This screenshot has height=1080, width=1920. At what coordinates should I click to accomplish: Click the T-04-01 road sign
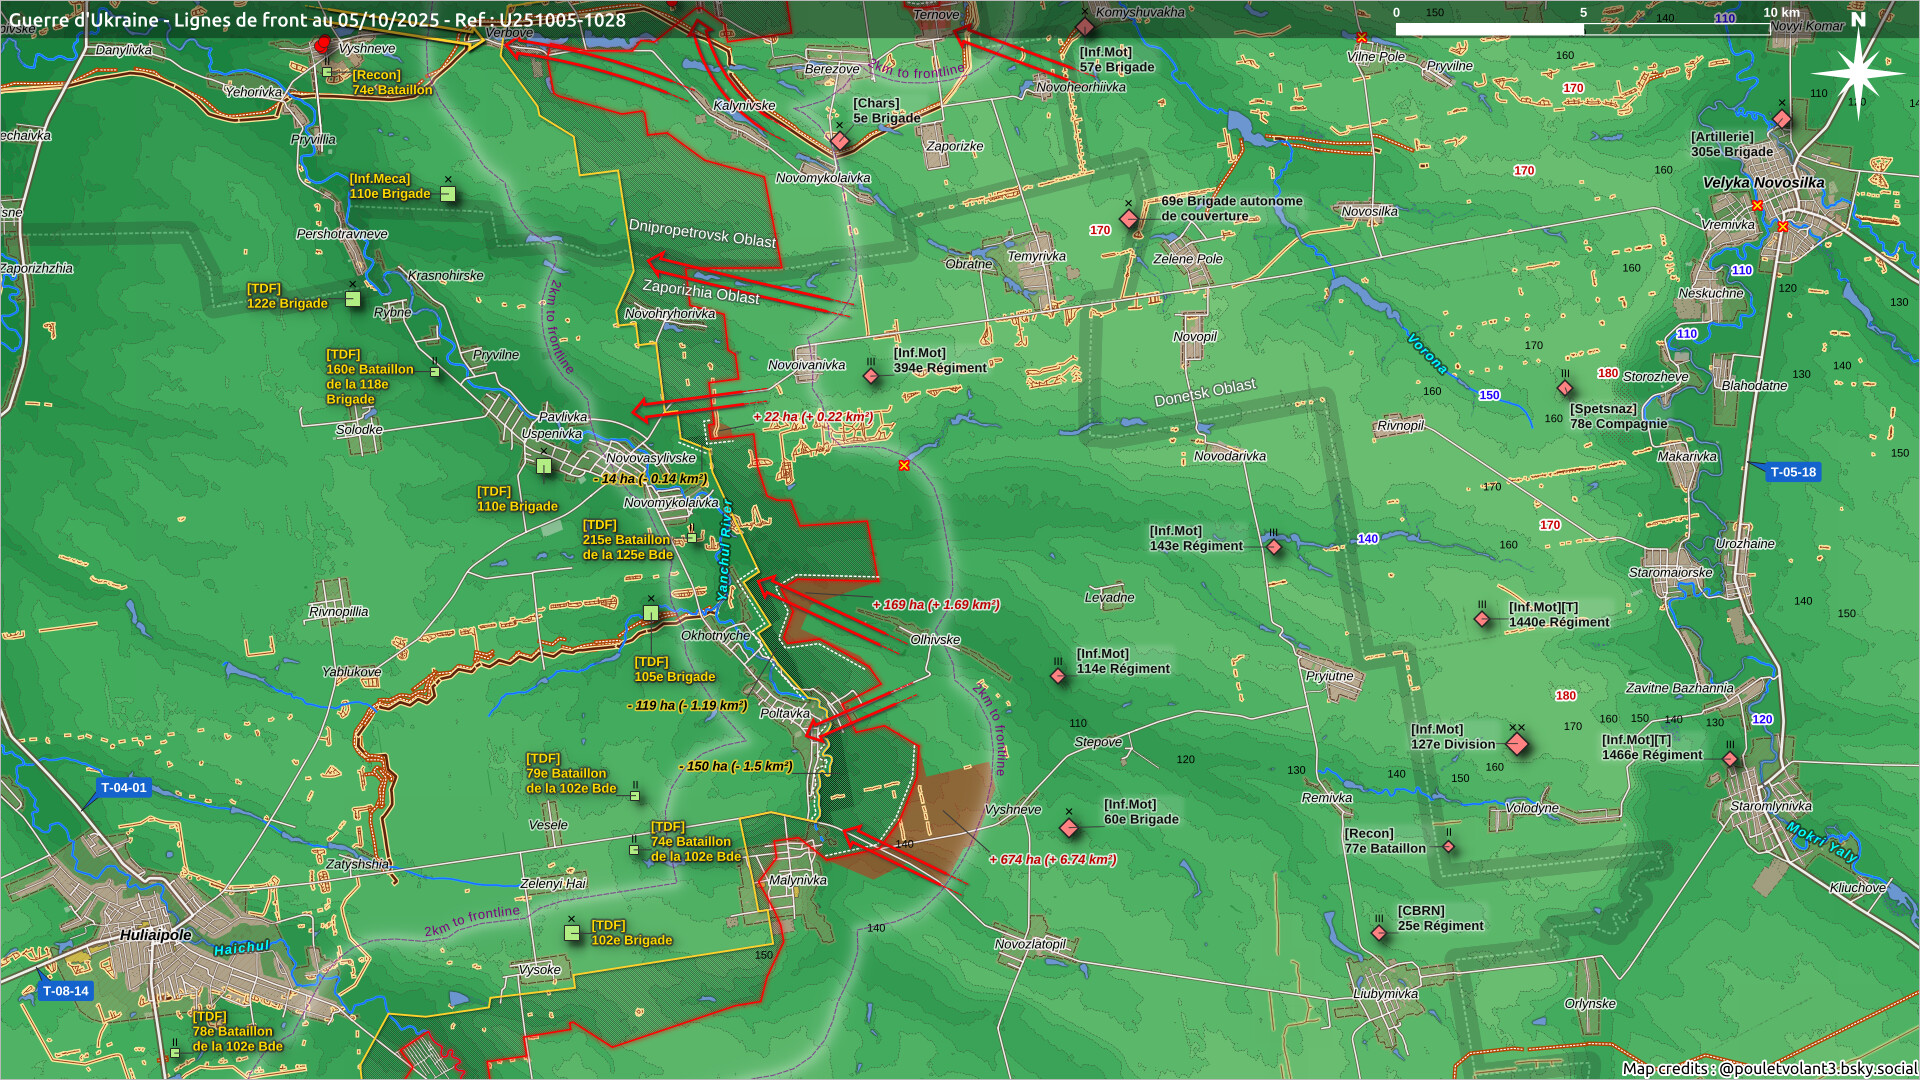click(124, 788)
